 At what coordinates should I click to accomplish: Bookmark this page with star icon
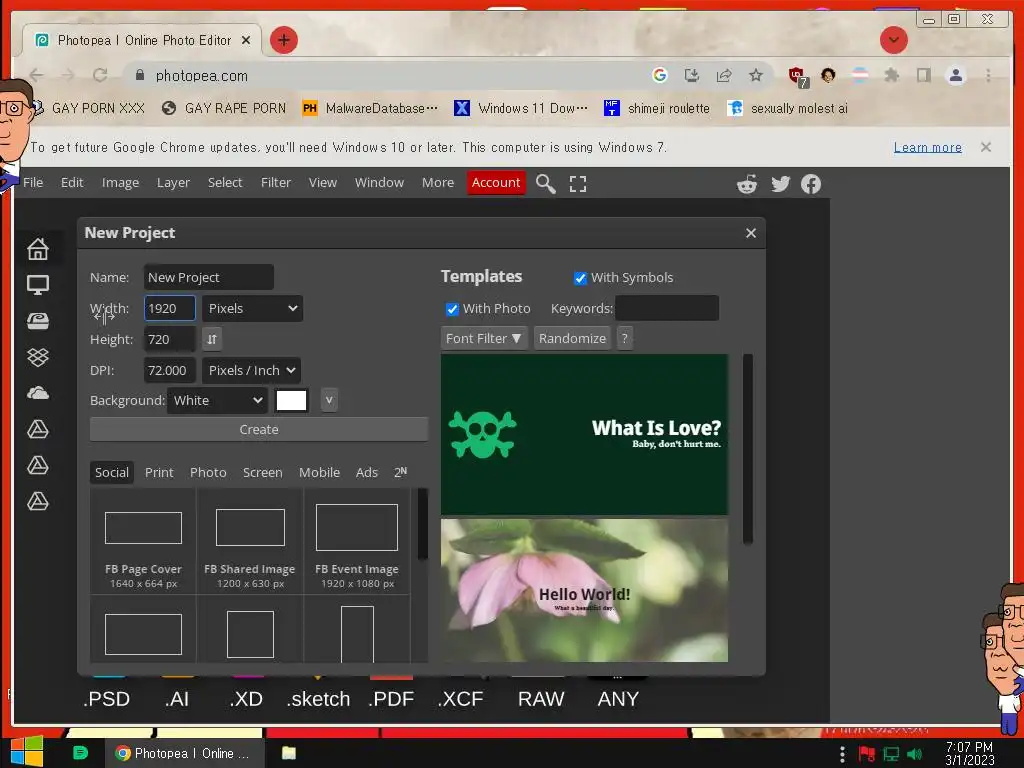(x=756, y=75)
